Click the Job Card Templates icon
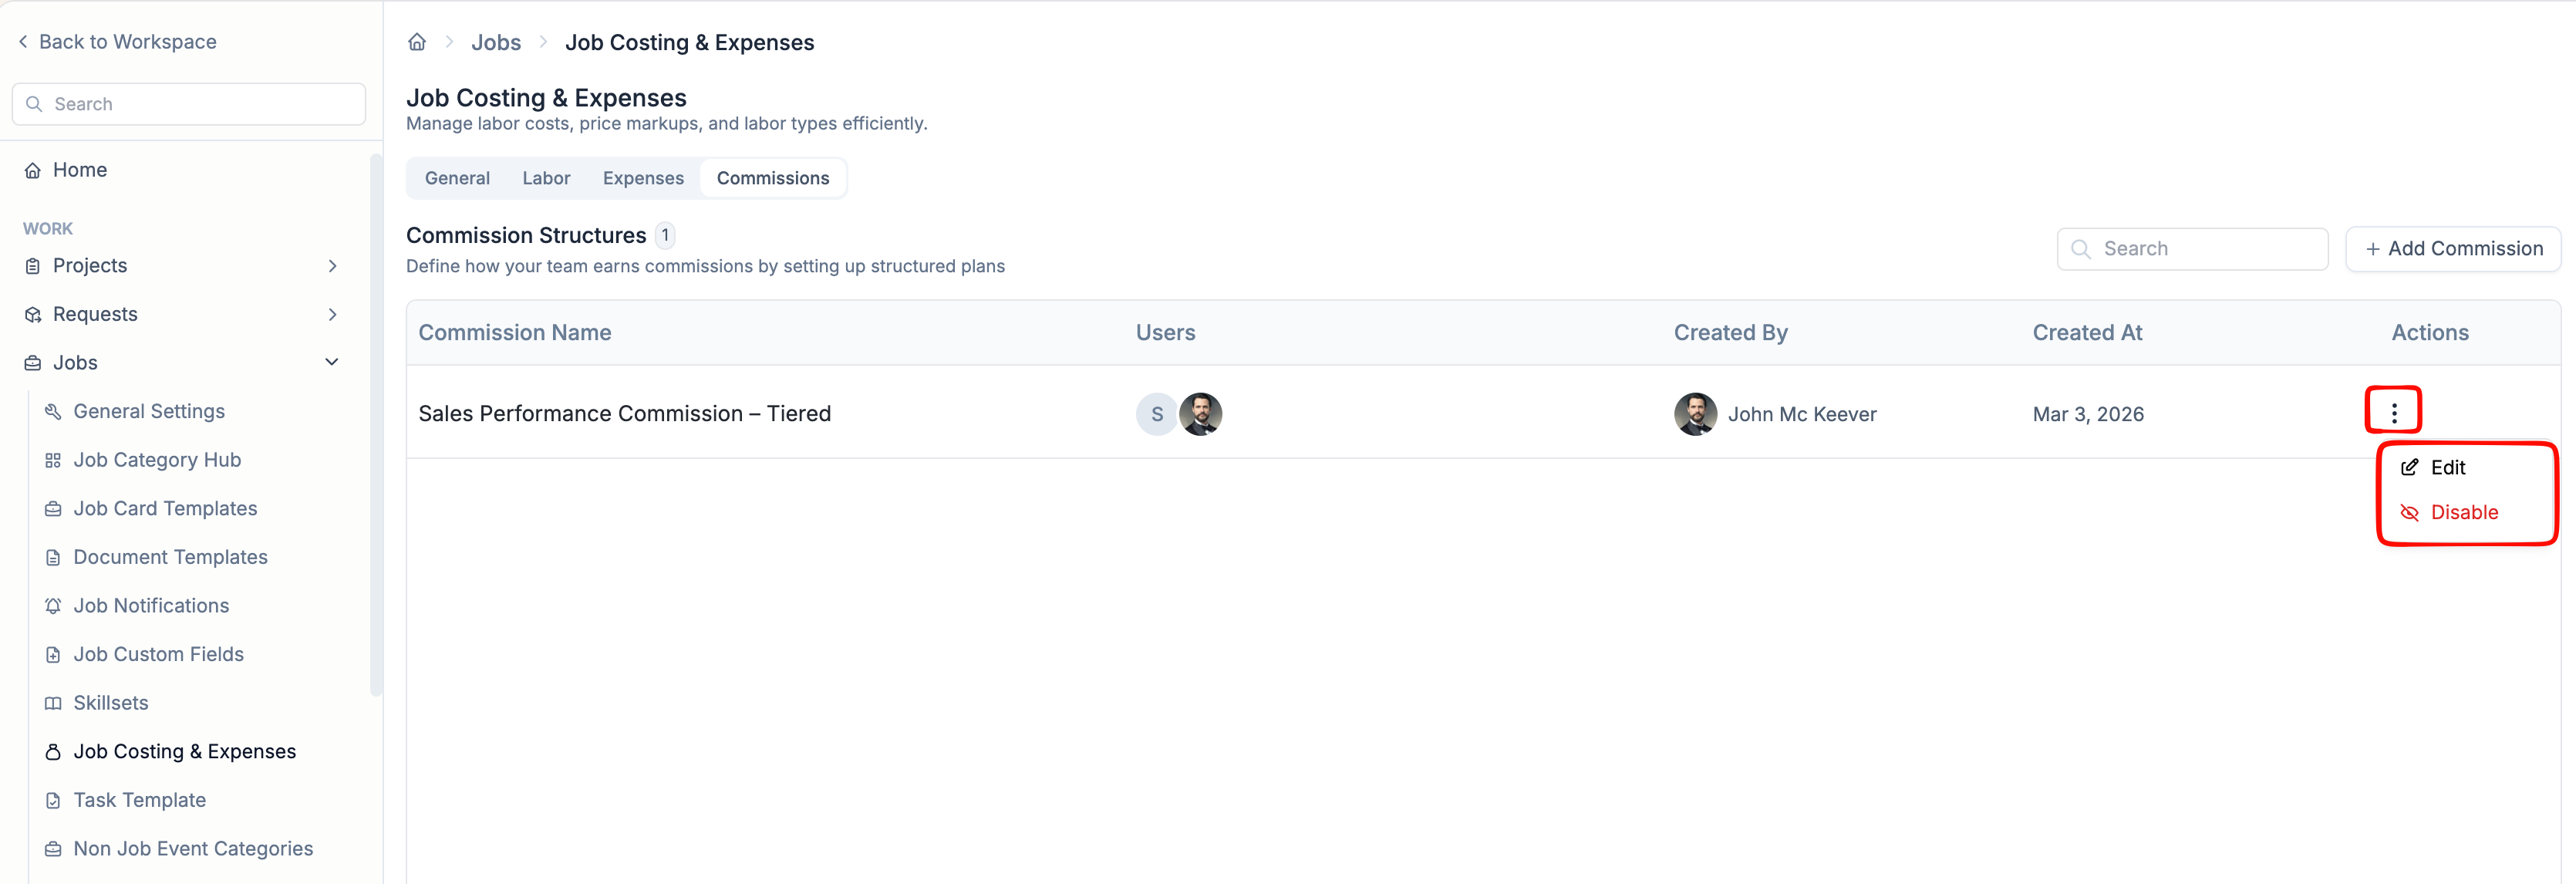2576x884 pixels. click(x=53, y=509)
